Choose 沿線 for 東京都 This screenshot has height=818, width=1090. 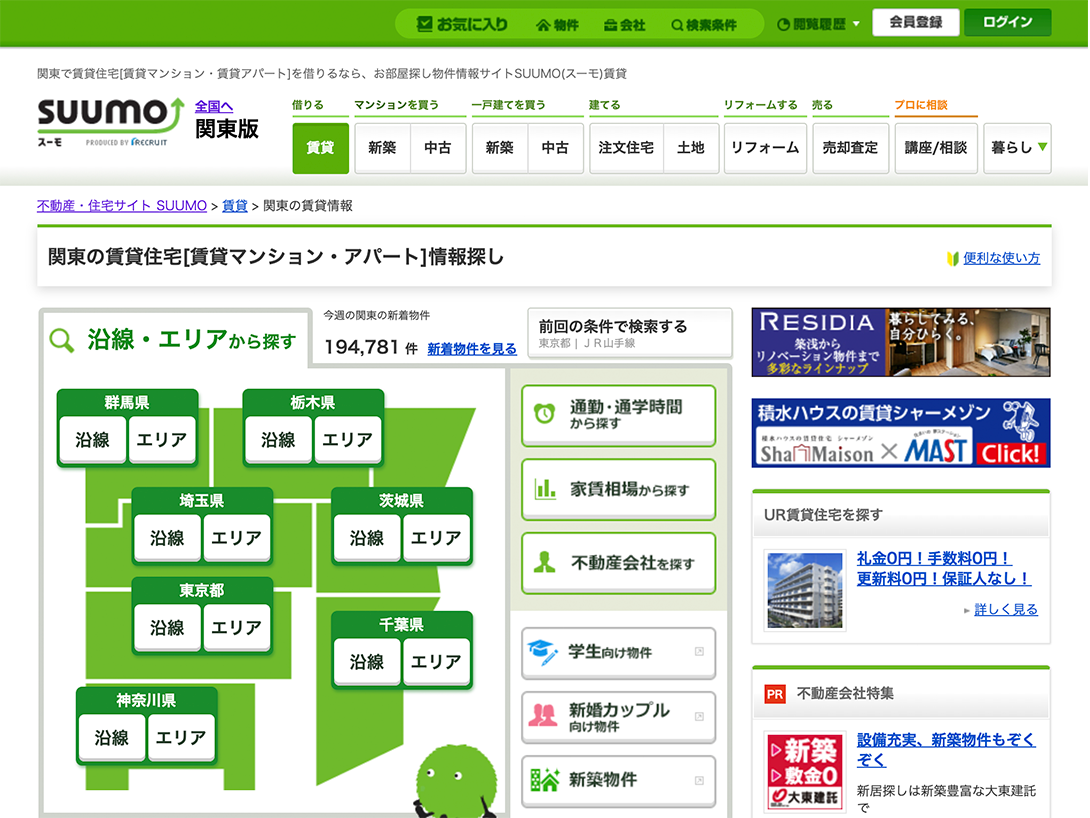(168, 627)
